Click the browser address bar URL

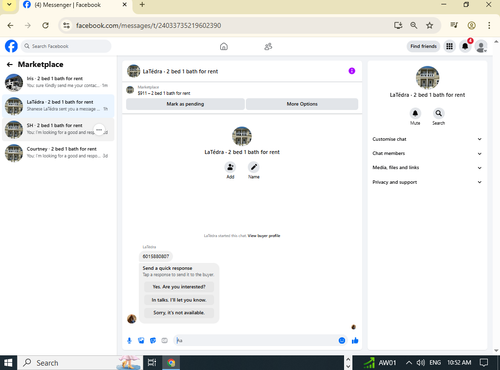148,25
